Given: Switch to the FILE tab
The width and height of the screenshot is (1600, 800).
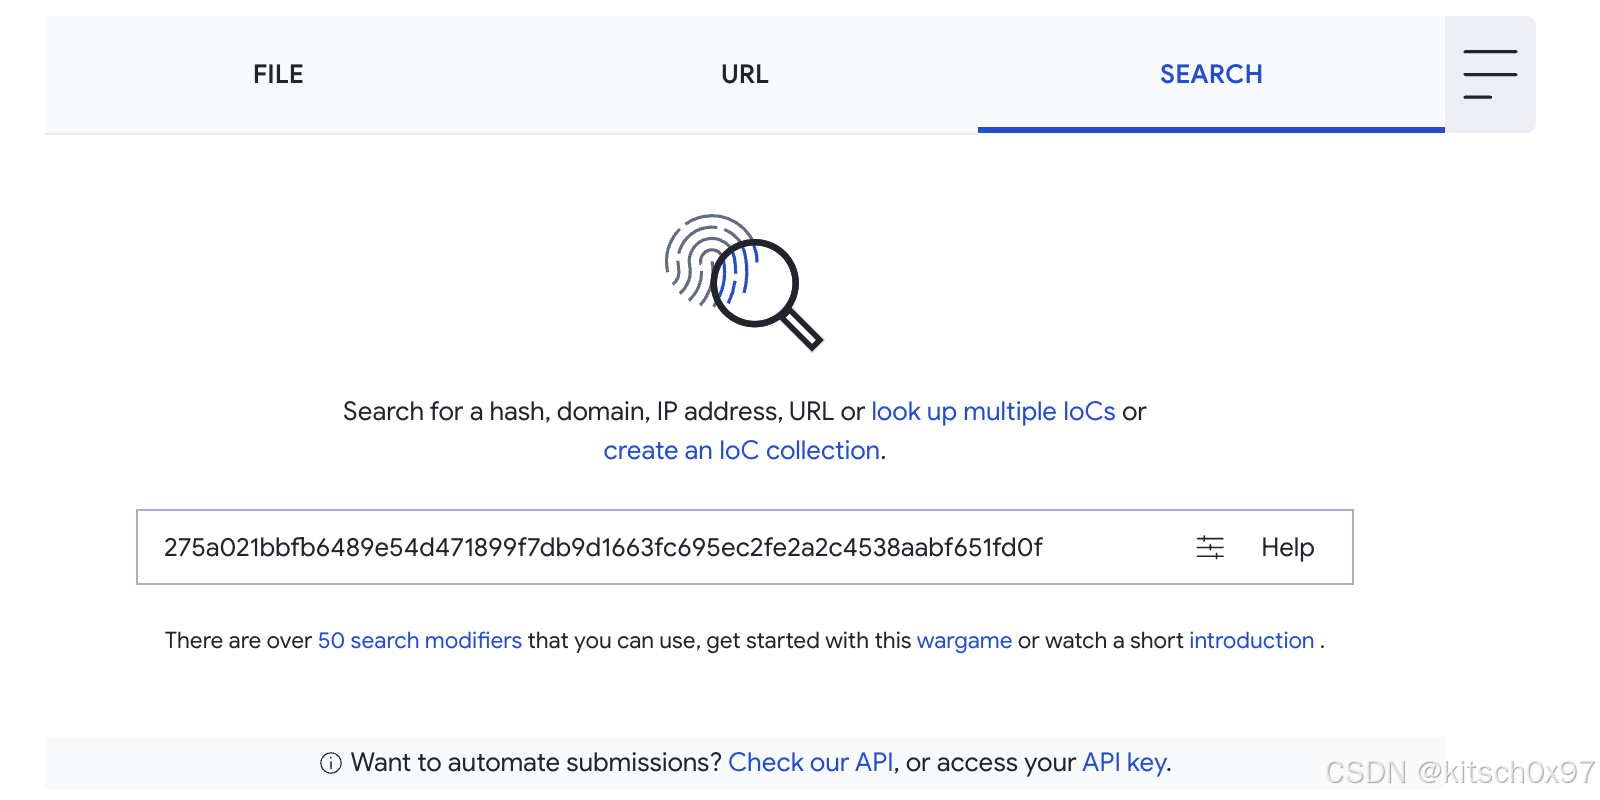Looking at the screenshot, I should point(277,74).
